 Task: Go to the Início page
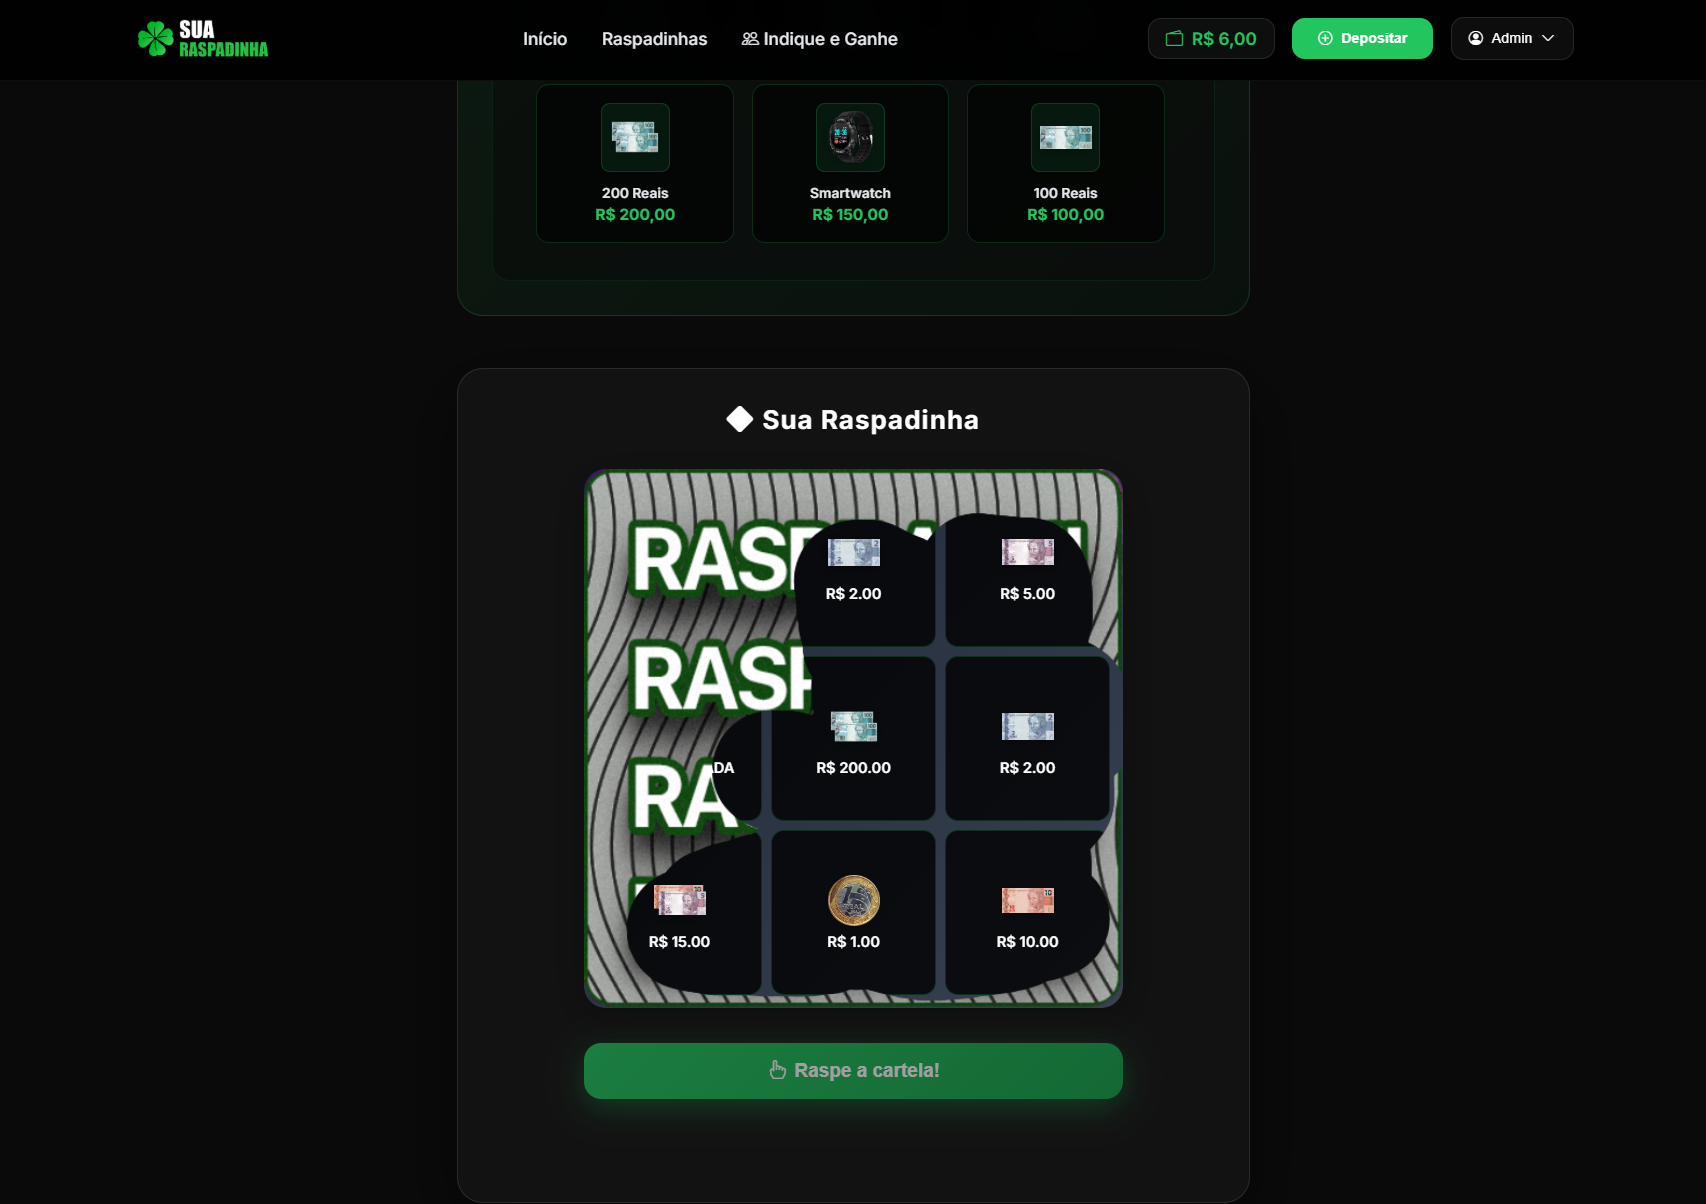[x=545, y=39]
